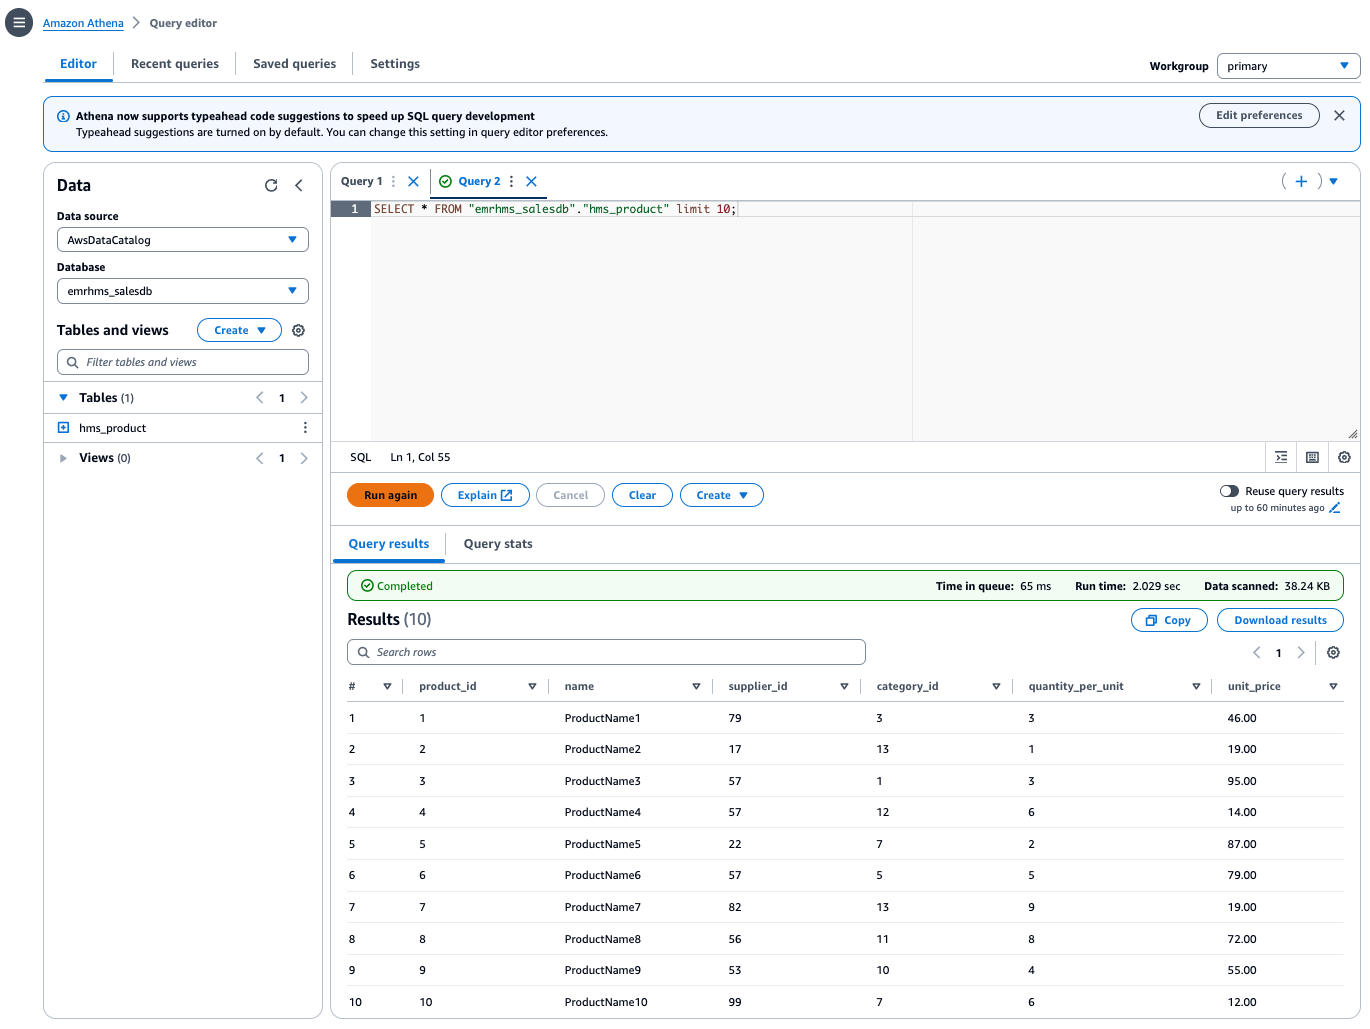Toggle Reuse query results switch

pos(1229,491)
